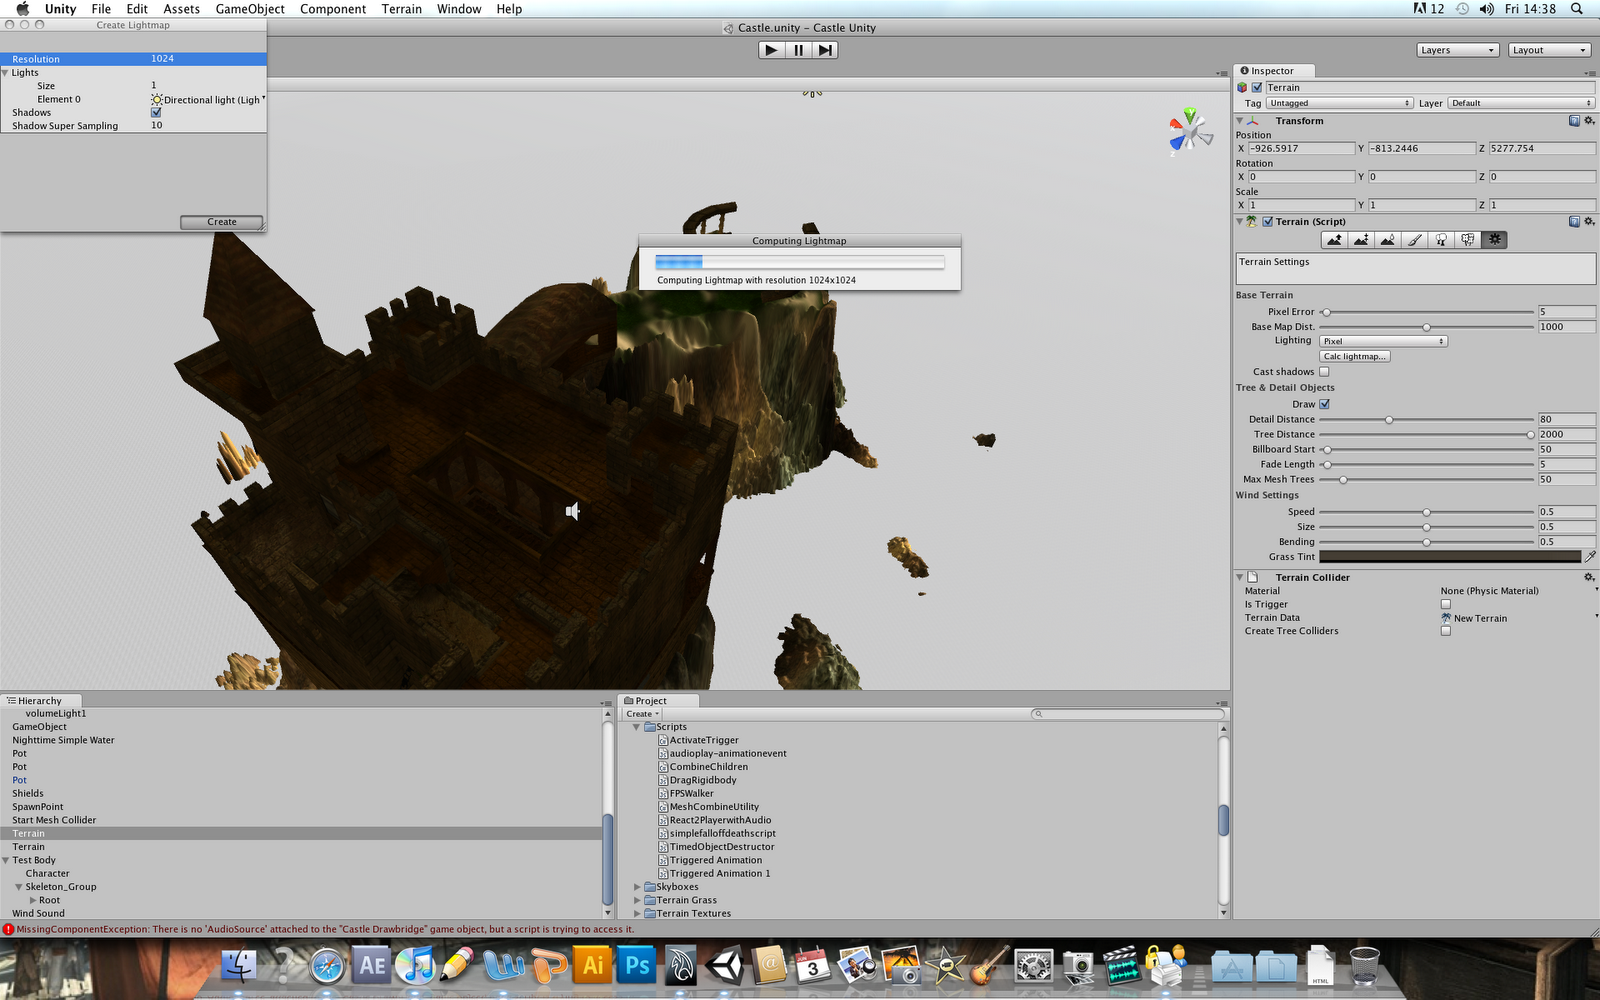Select the Paint Texture brush tool
This screenshot has width=1600, height=1000.
[x=1414, y=240]
